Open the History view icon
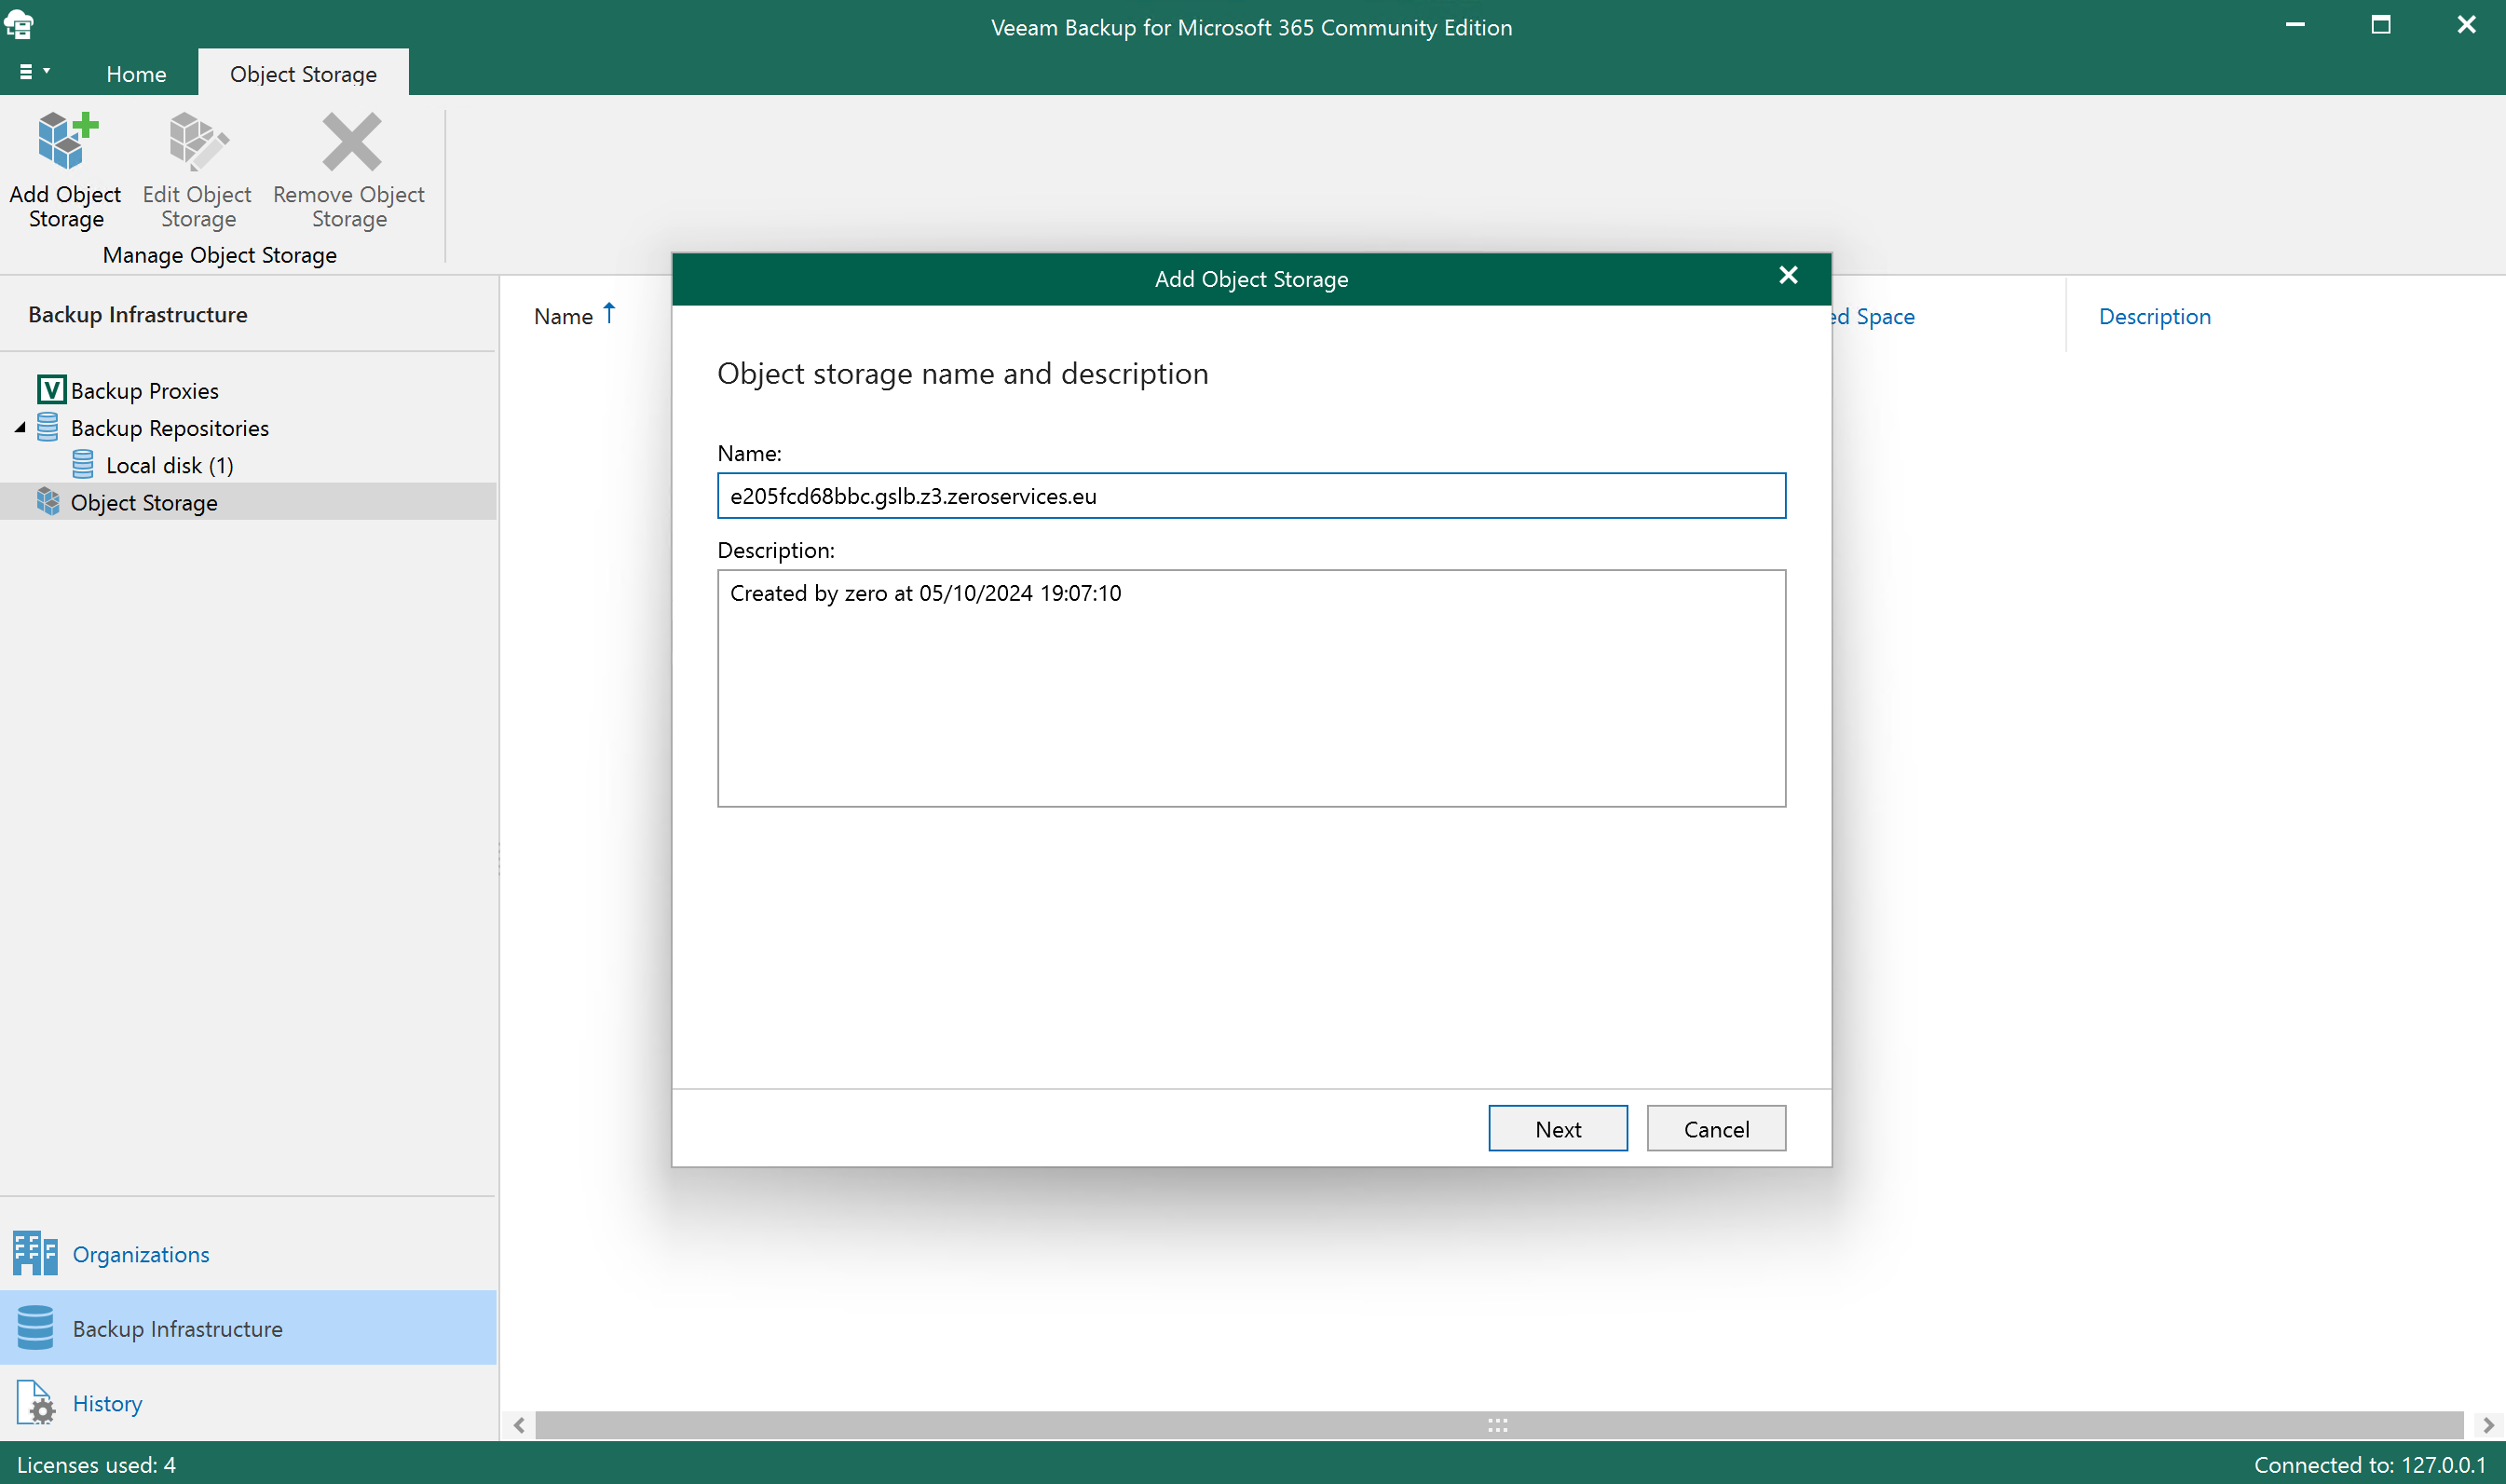Viewport: 2506px width, 1484px height. coord(35,1403)
